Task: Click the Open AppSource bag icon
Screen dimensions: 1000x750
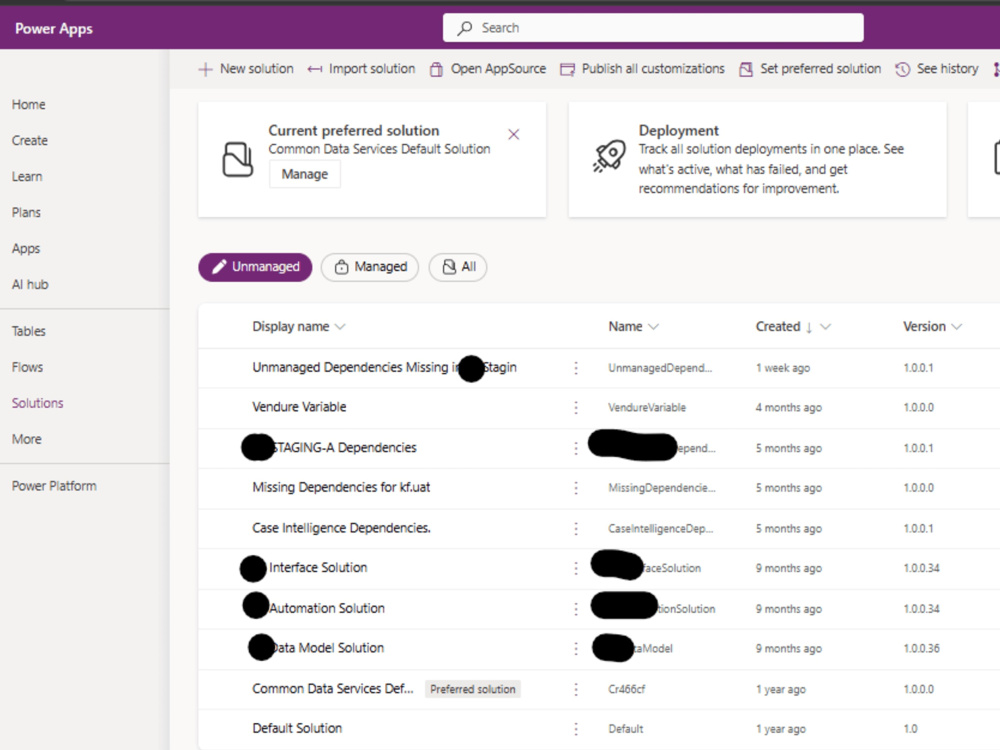Action: pos(436,69)
